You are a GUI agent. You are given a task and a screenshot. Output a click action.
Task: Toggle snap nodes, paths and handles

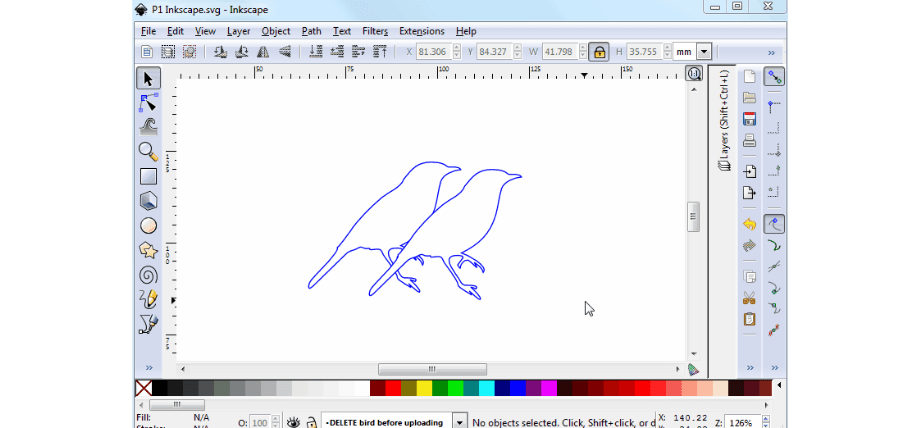[x=774, y=224]
